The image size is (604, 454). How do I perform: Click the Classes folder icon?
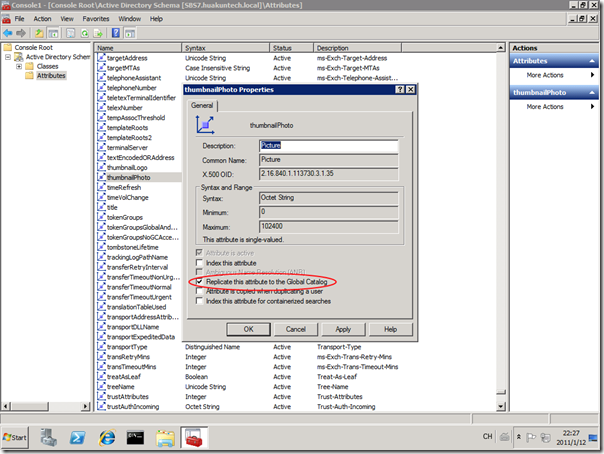pos(30,66)
